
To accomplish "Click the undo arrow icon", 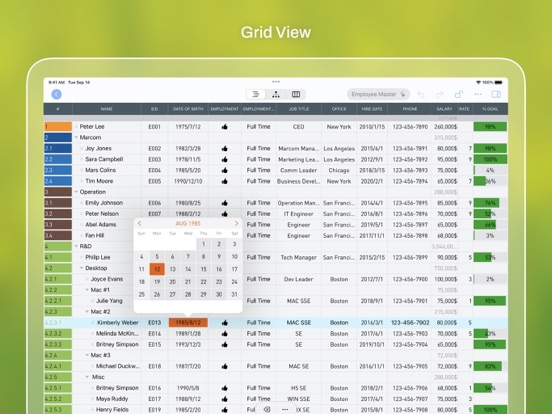I will click(421, 94).
